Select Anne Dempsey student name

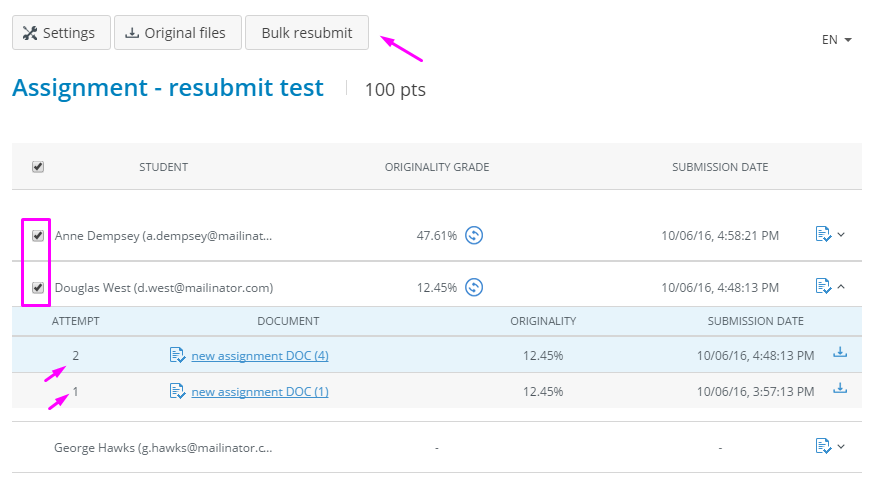point(163,236)
